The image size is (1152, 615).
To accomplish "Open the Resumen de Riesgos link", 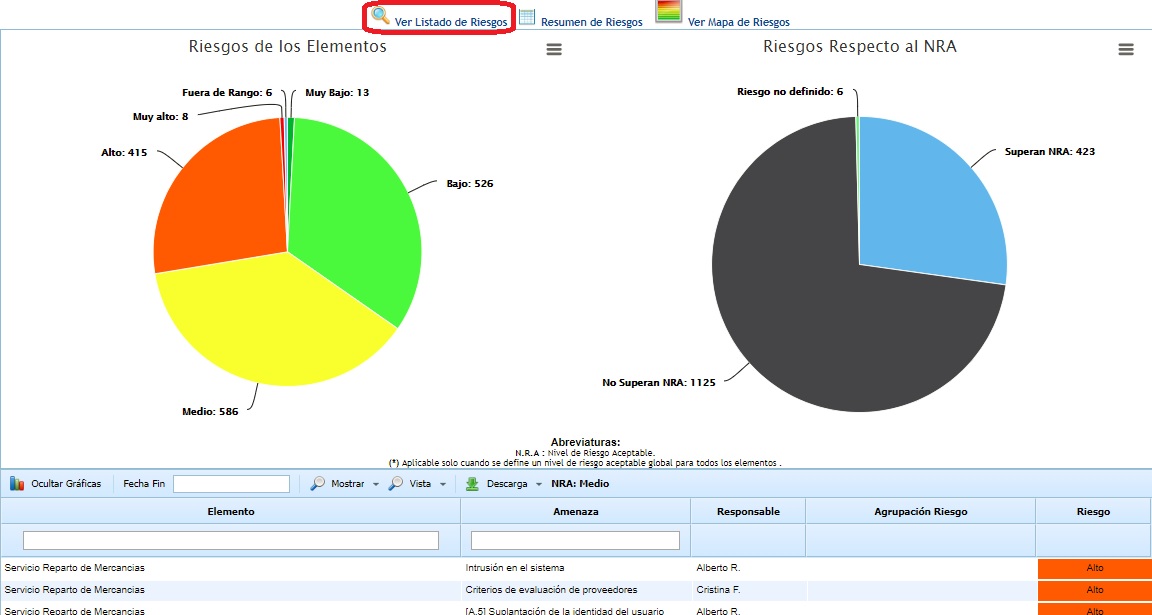I will point(592,22).
